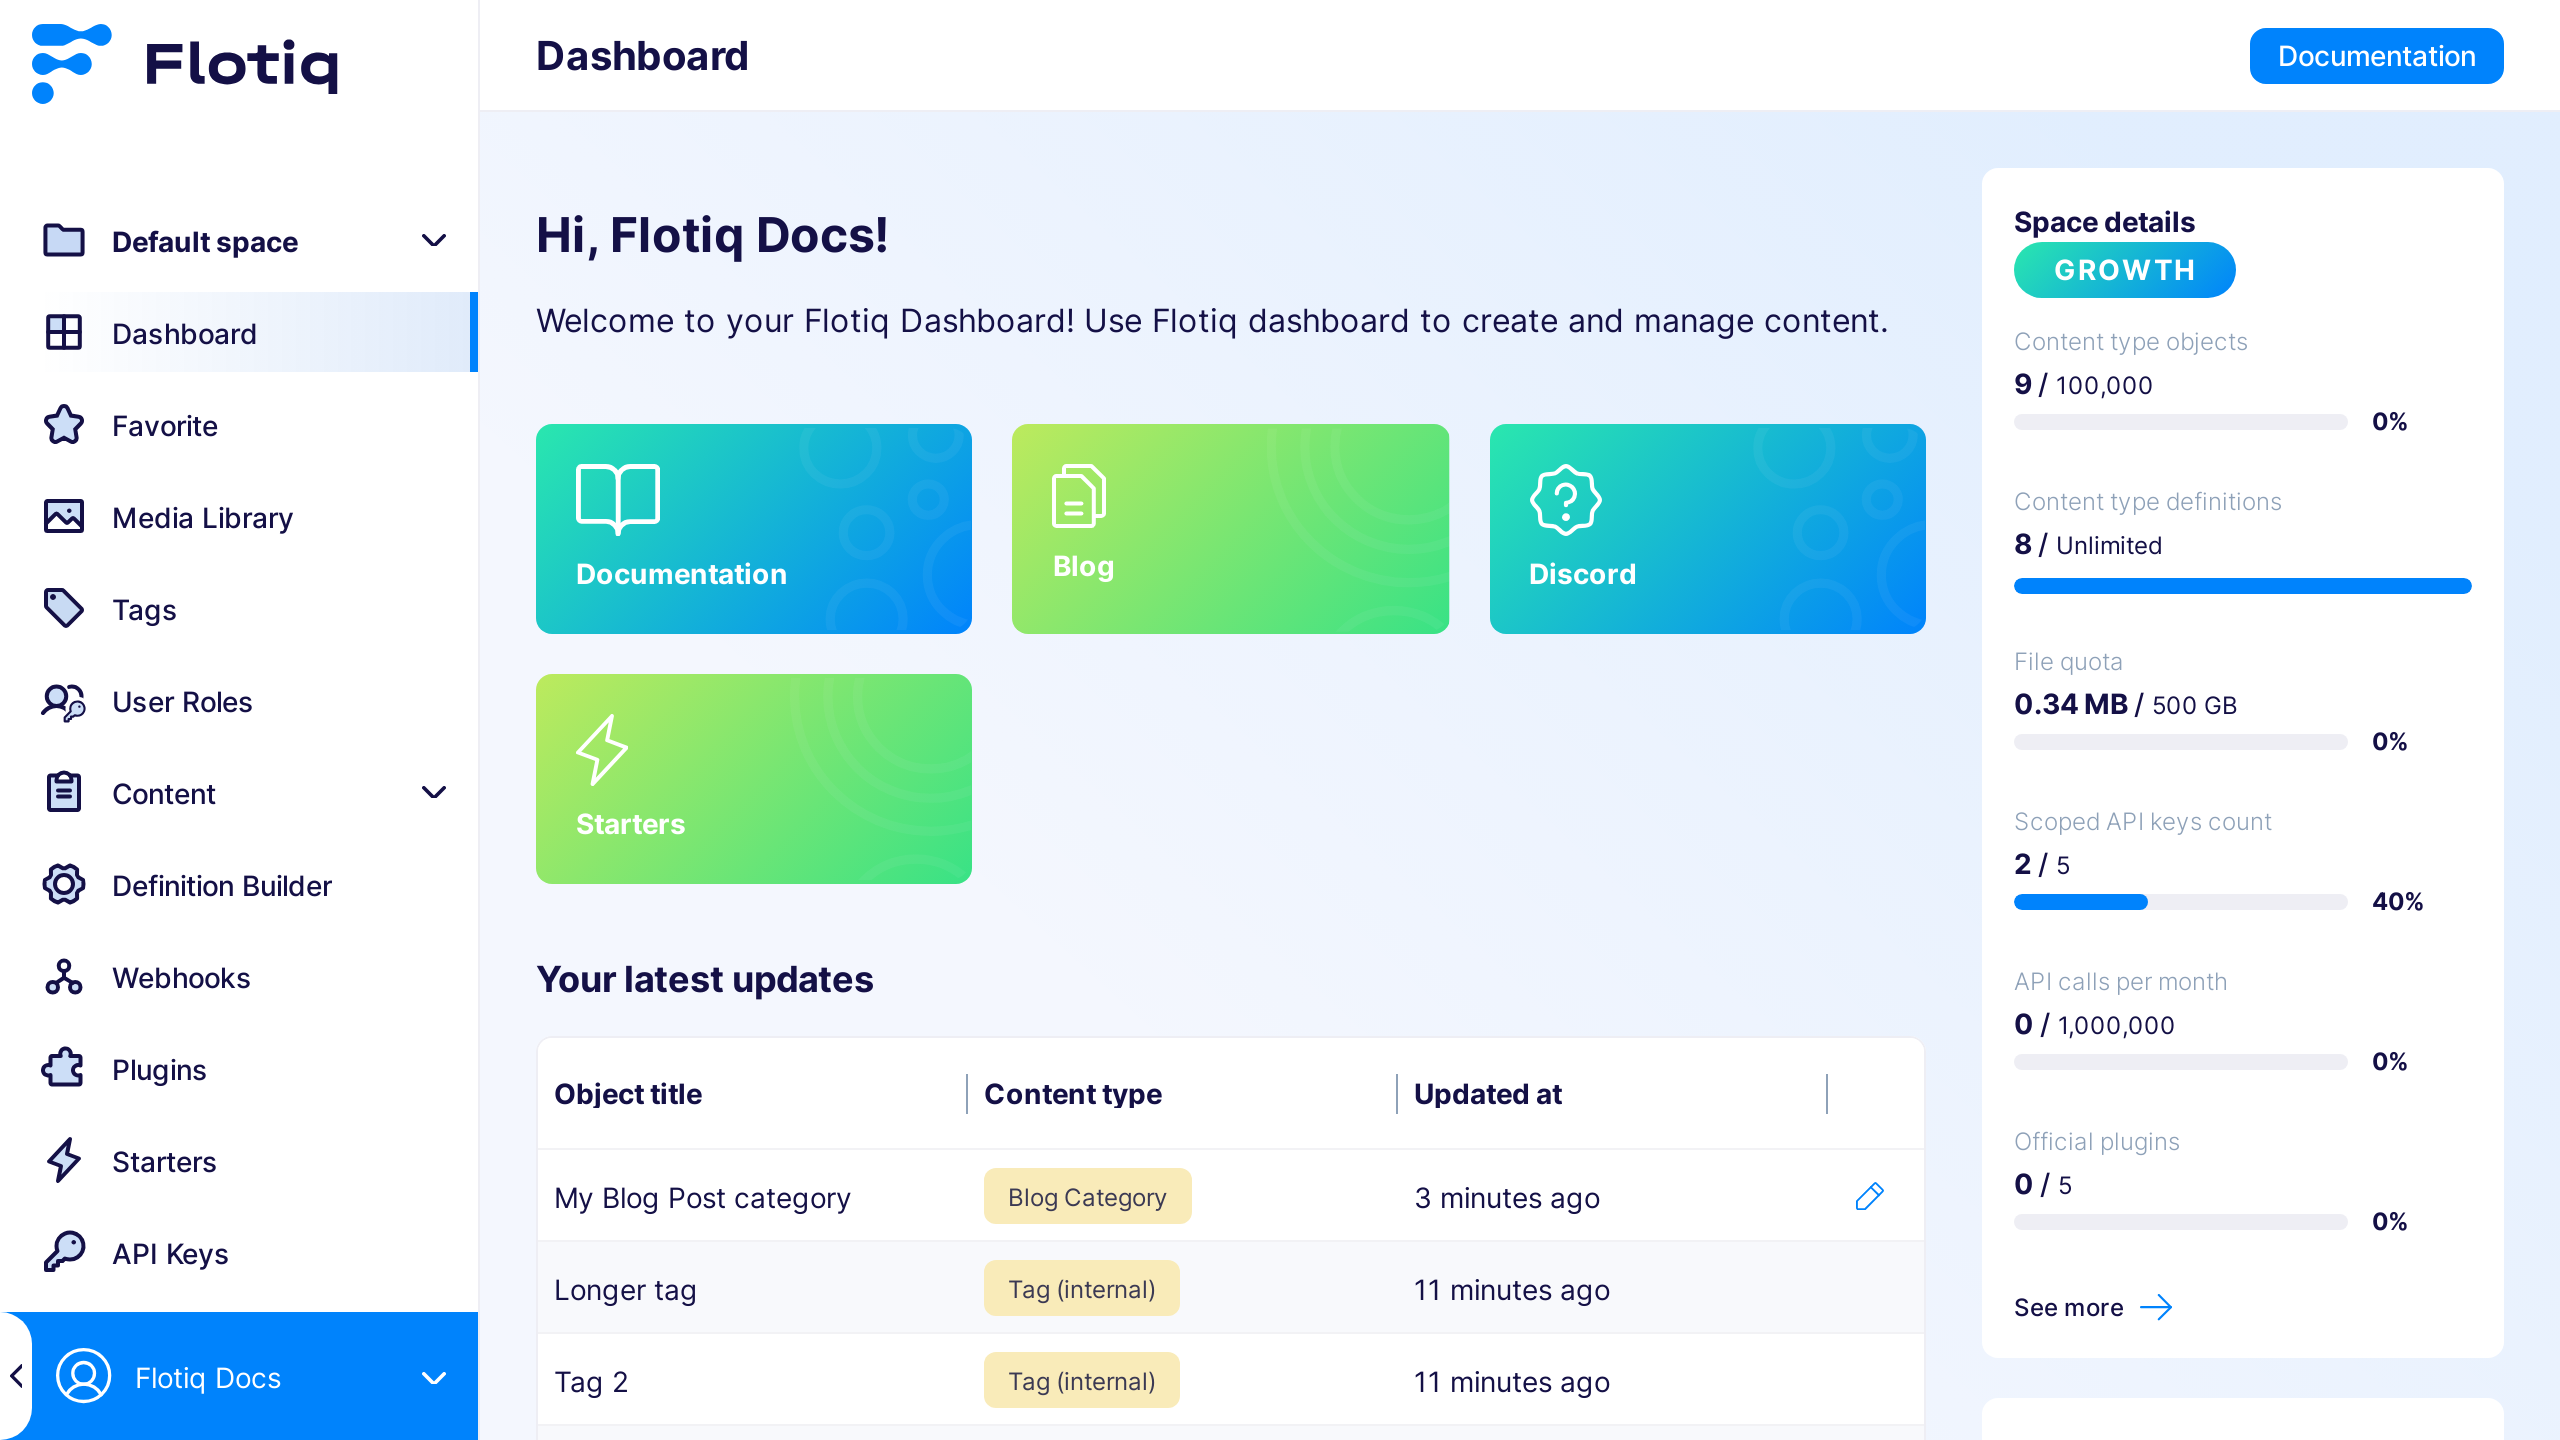Open Media Library from sidebar
This screenshot has height=1440, width=2560.
point(239,517)
